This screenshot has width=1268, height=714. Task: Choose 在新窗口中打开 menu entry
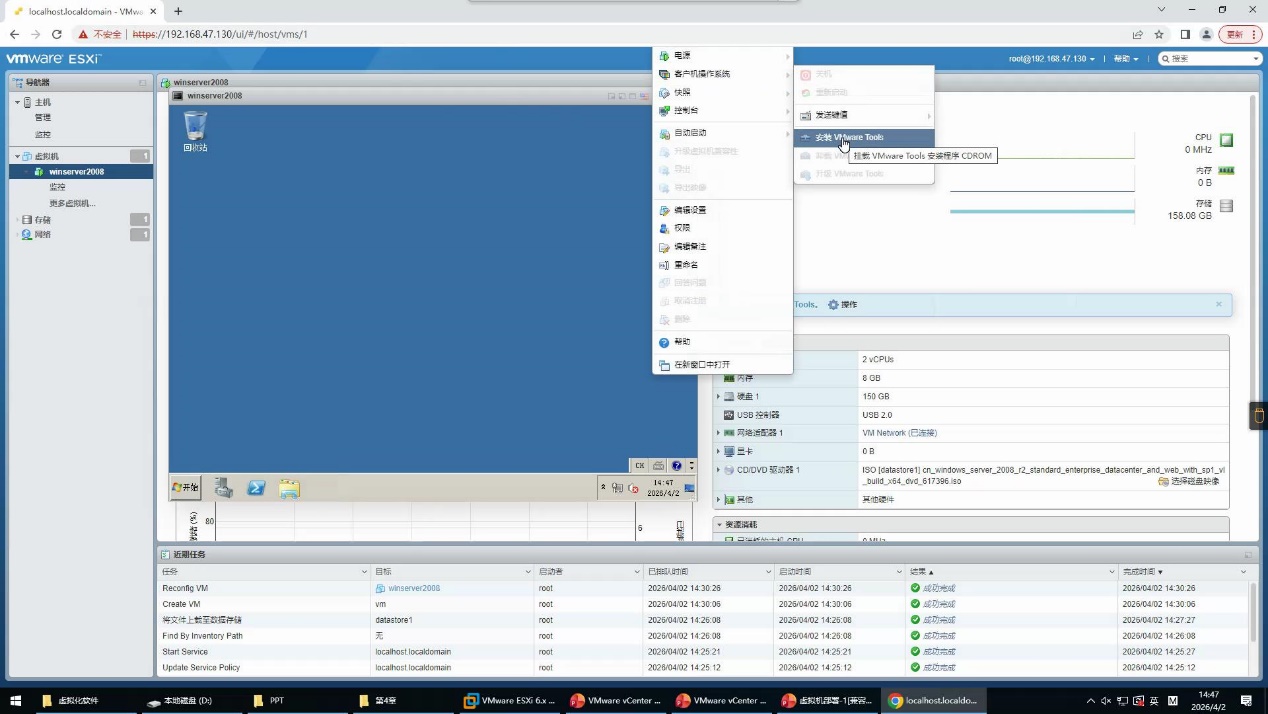pos(722,365)
